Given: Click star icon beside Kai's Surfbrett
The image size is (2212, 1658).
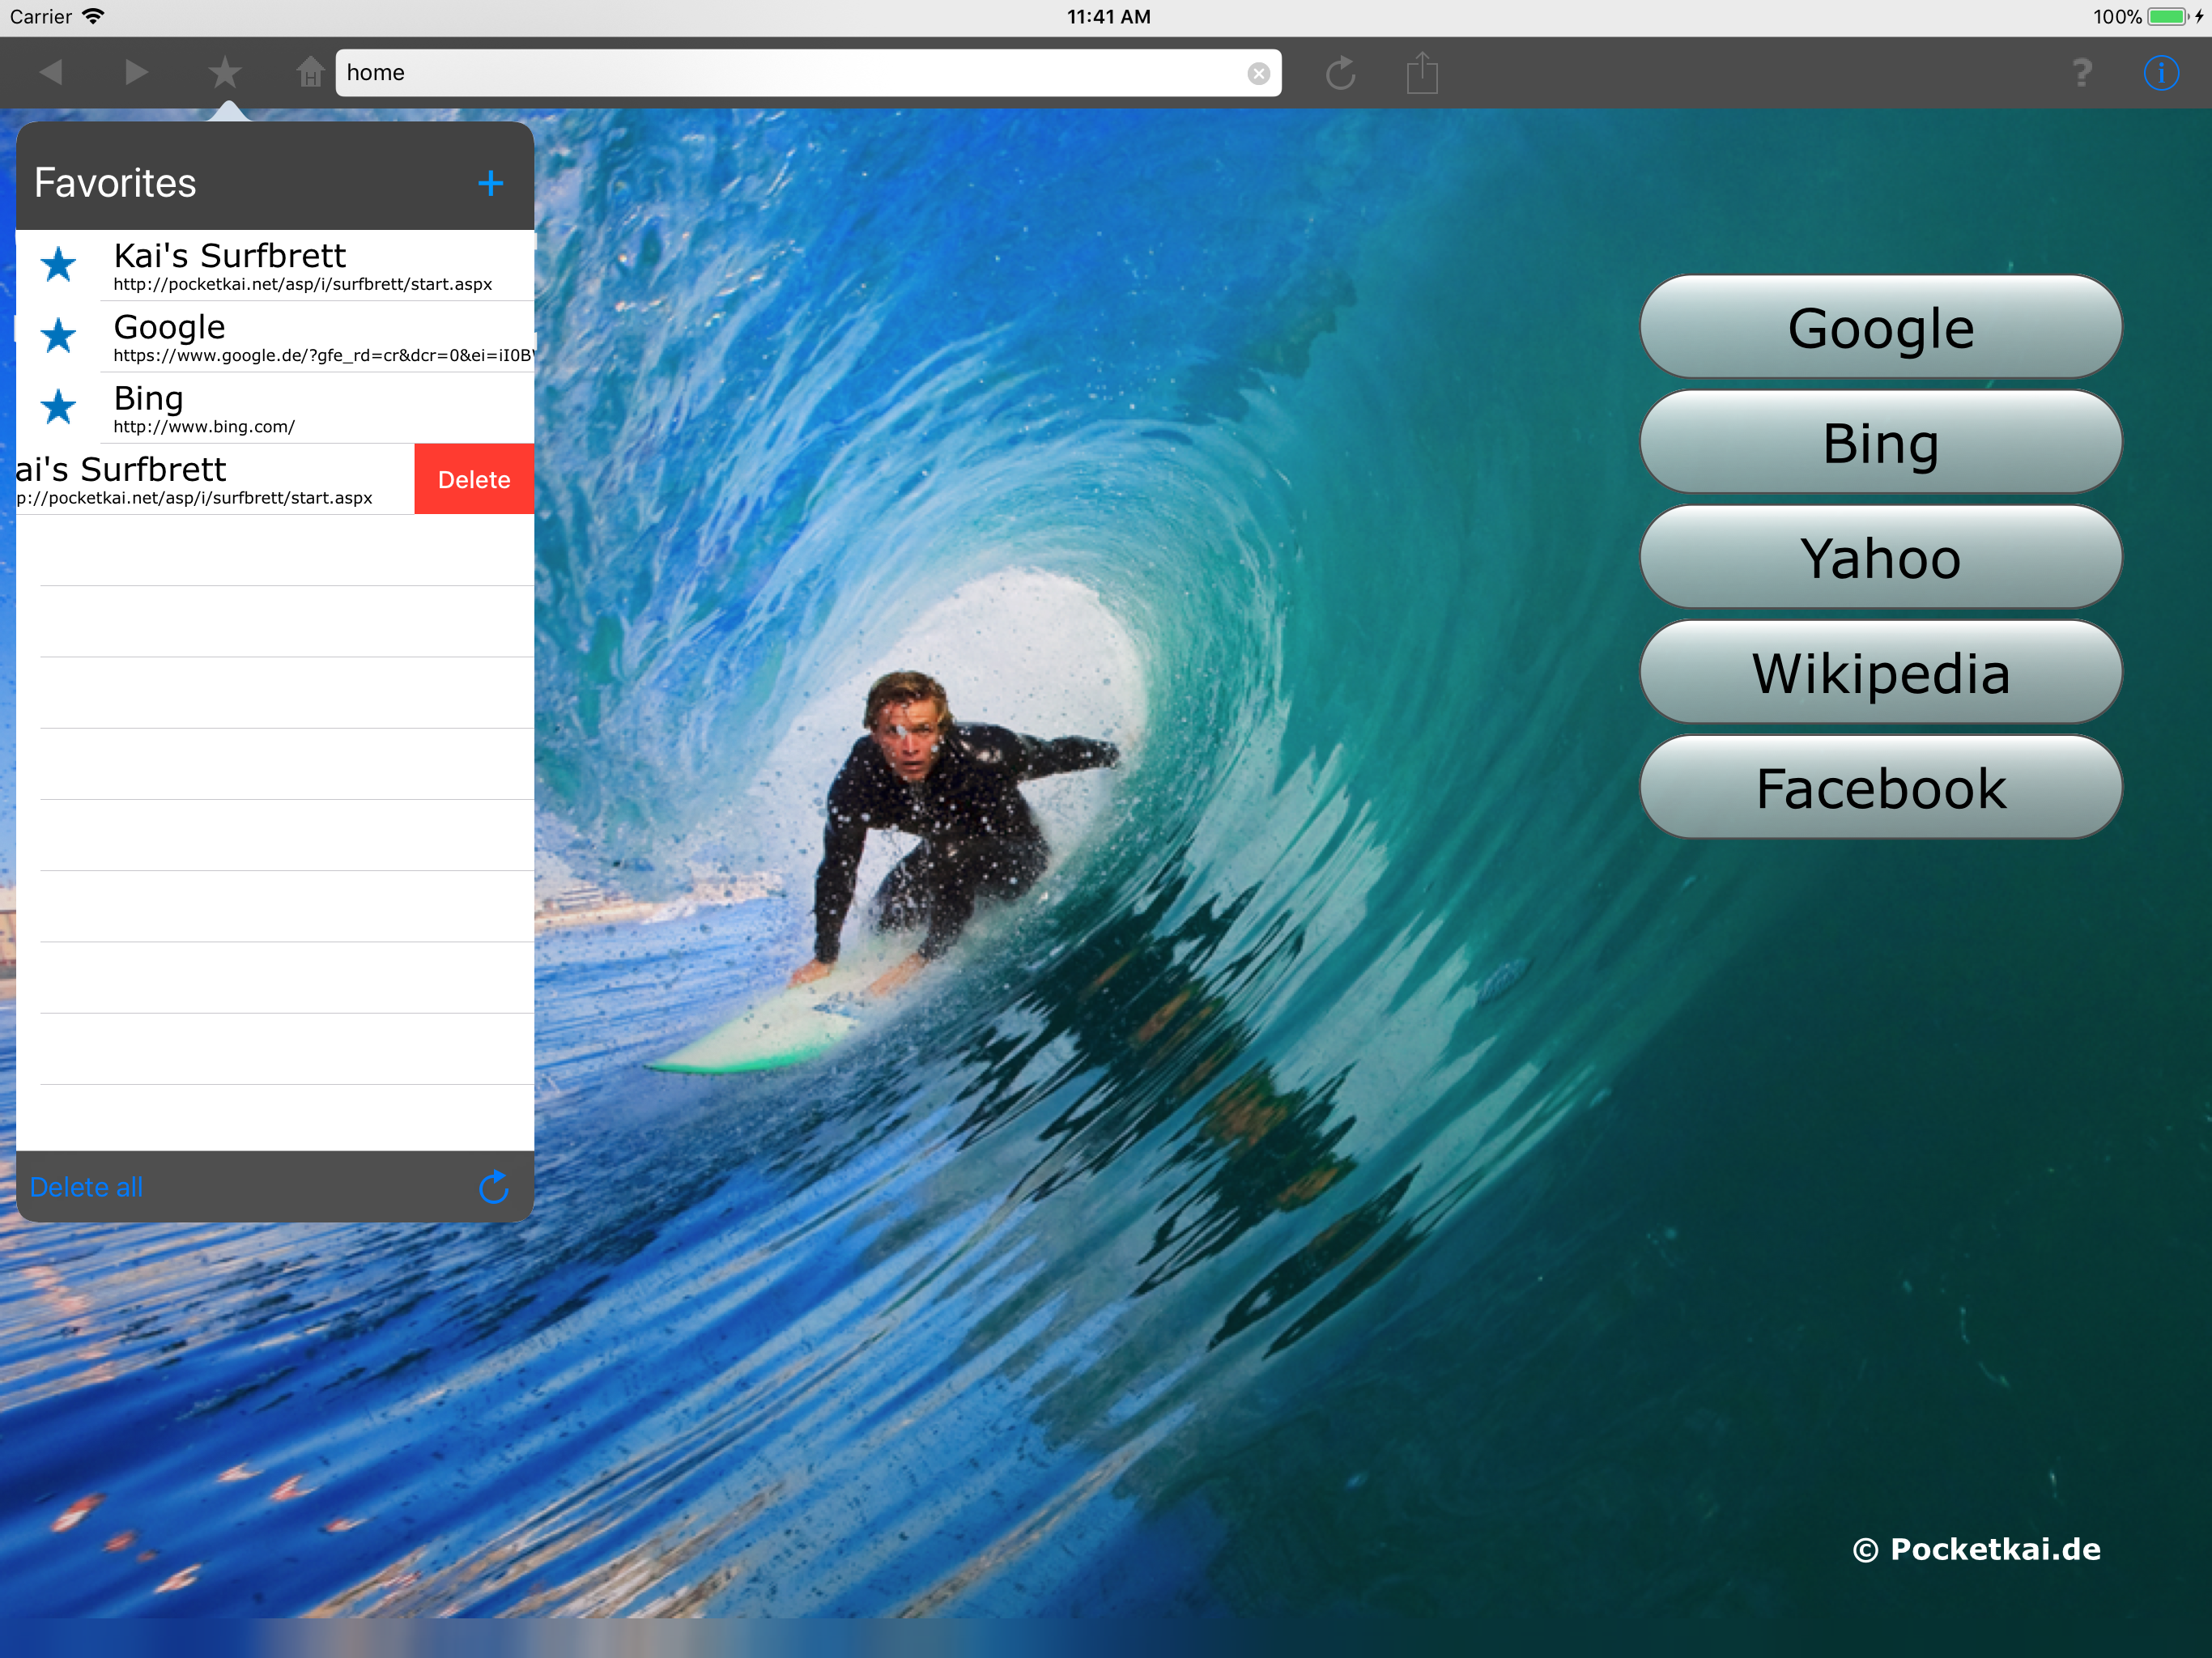Looking at the screenshot, I should click(58, 265).
